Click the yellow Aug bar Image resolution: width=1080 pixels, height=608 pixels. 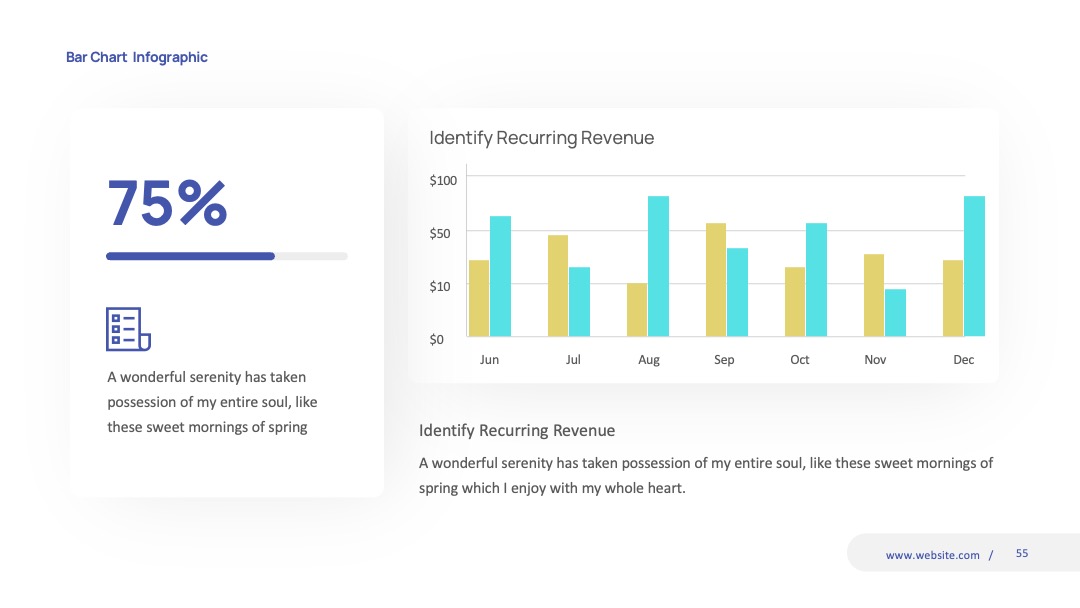pos(637,310)
